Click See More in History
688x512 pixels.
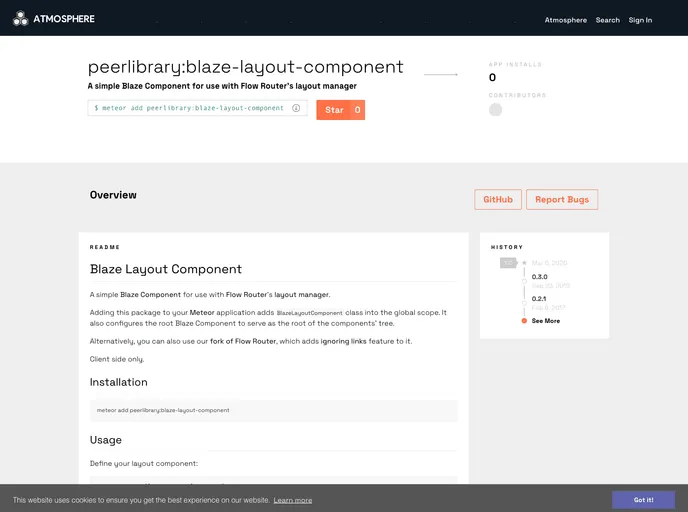point(545,321)
